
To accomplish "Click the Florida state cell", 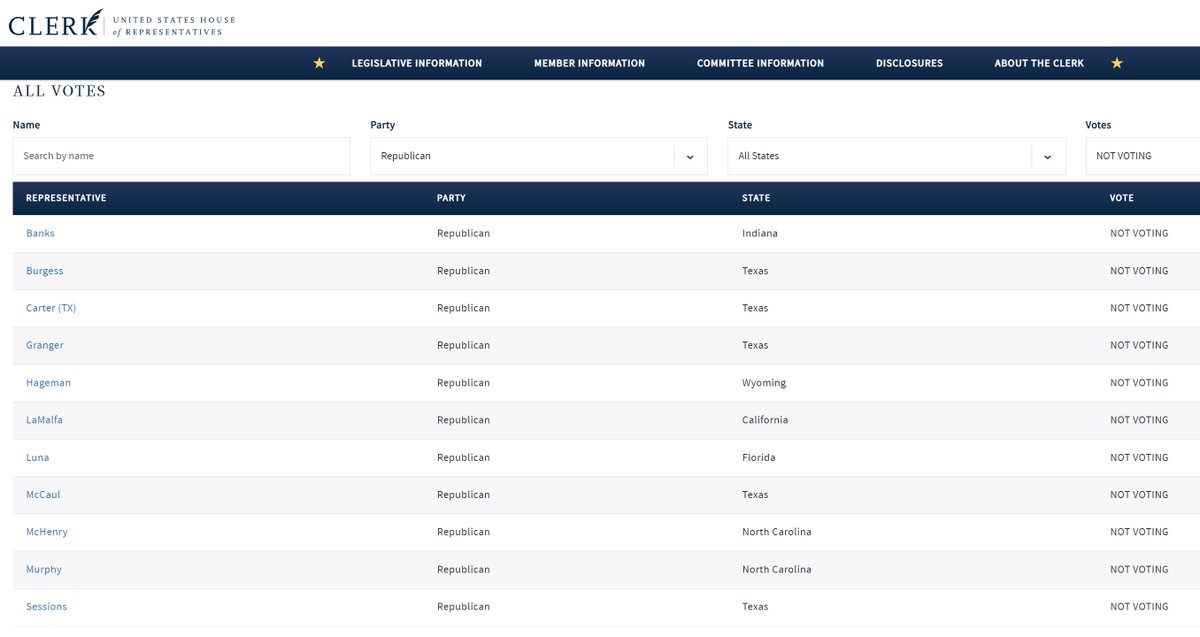I will click(759, 457).
